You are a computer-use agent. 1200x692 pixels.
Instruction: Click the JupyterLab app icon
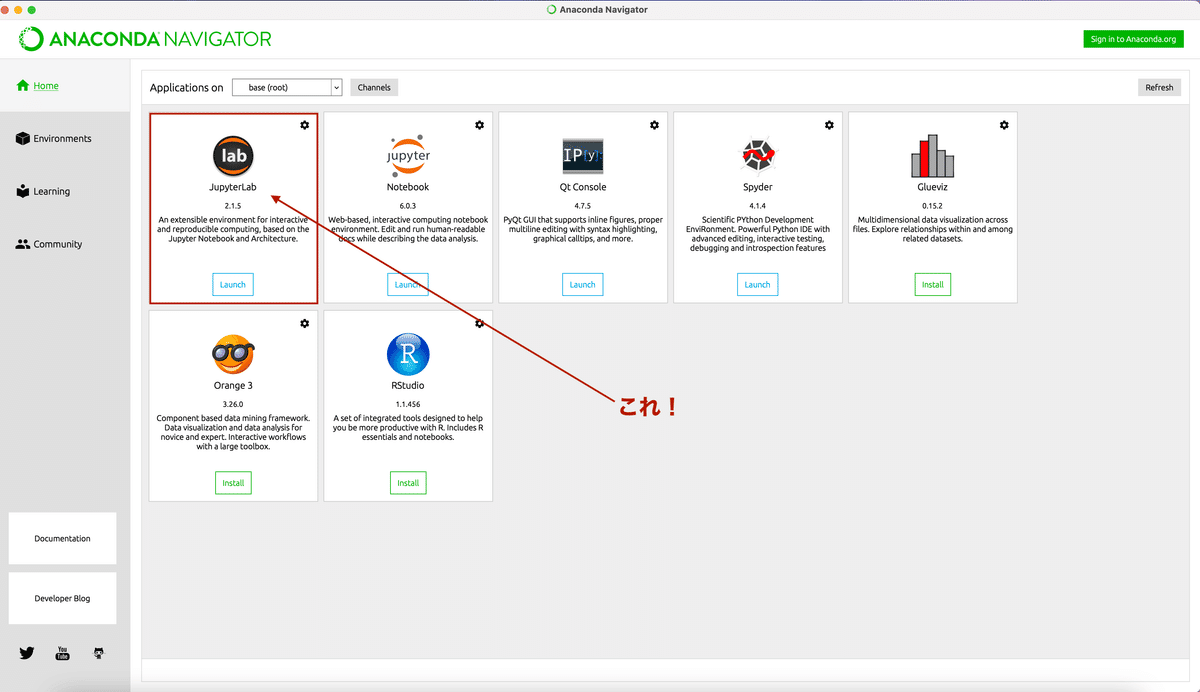click(x=233, y=155)
